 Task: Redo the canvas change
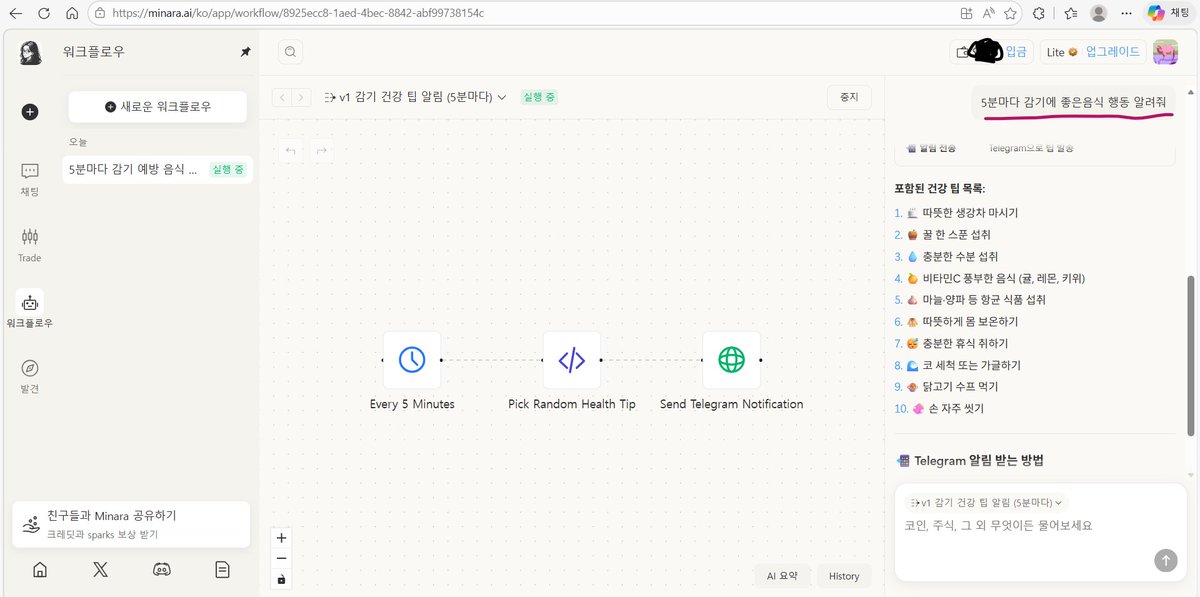pos(321,151)
